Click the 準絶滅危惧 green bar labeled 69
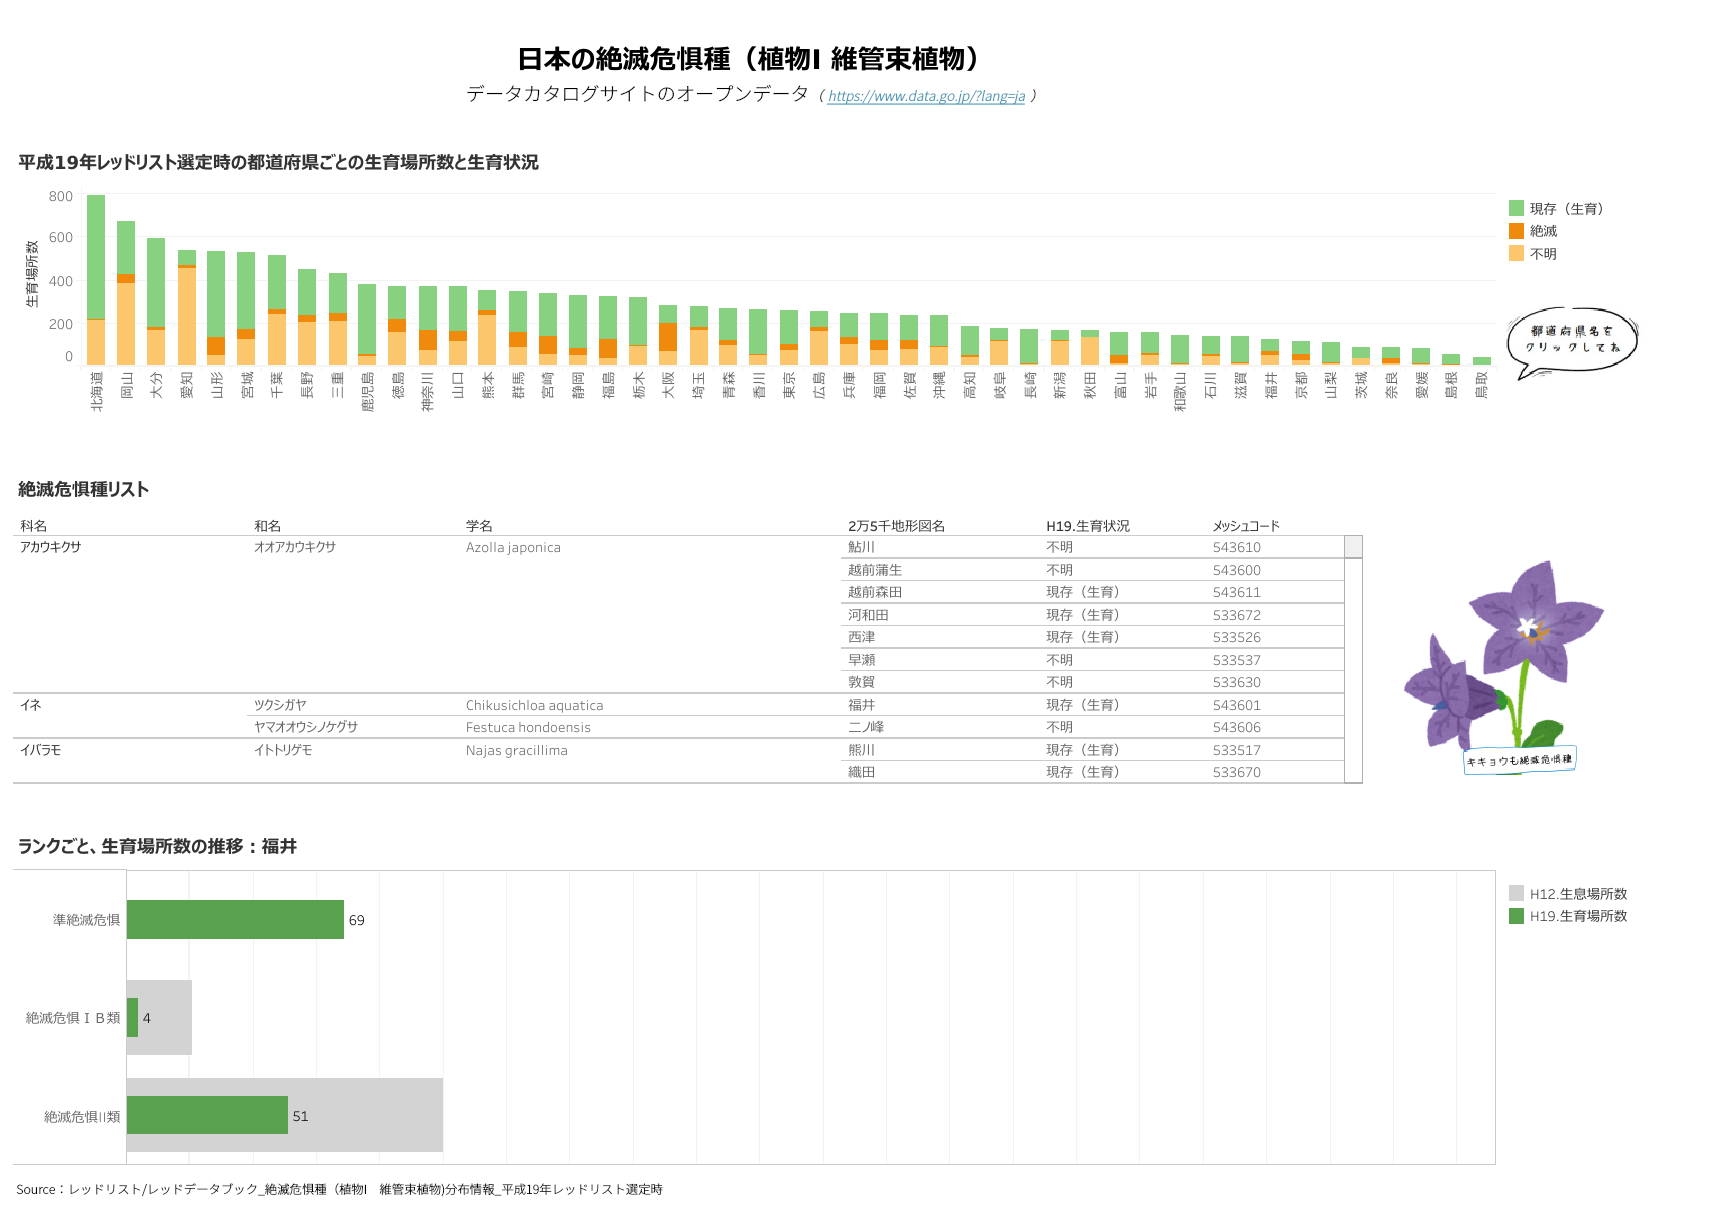Screen dimensions: 1709x1214 click(x=235, y=920)
